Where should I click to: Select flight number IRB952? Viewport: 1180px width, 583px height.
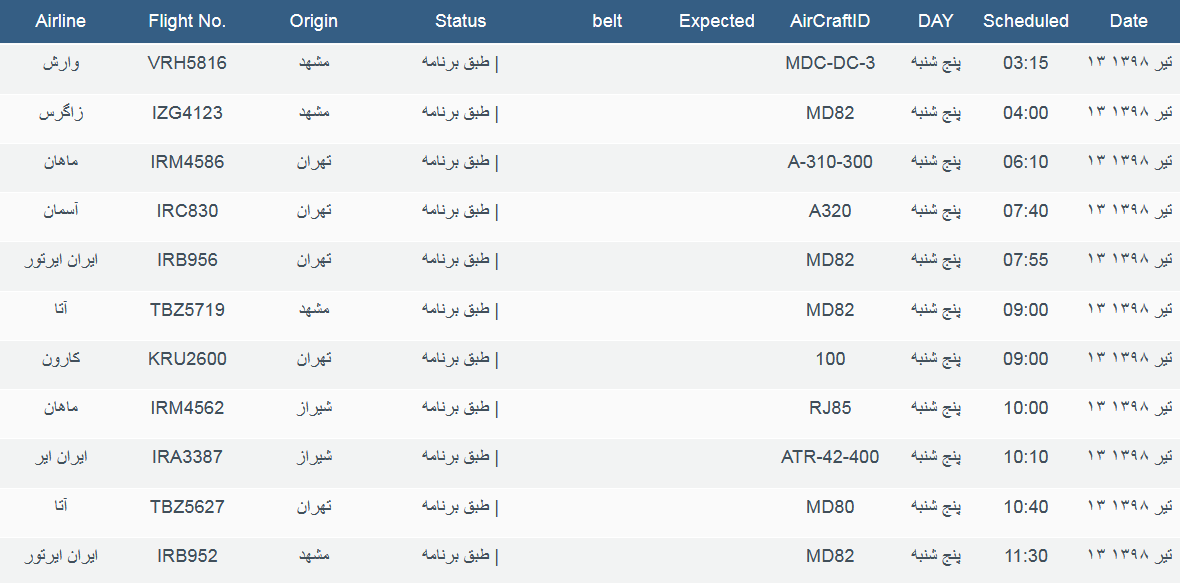click(x=187, y=556)
